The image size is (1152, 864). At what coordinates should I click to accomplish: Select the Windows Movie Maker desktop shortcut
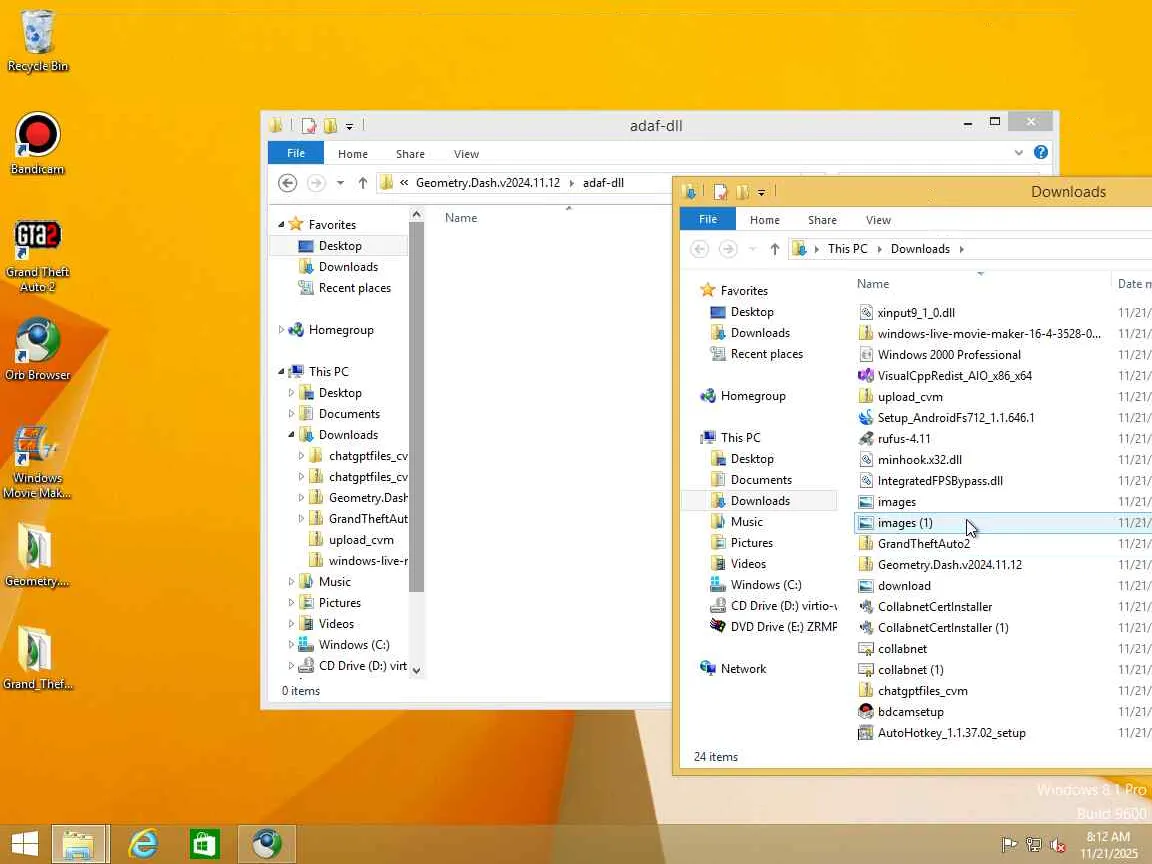37,460
